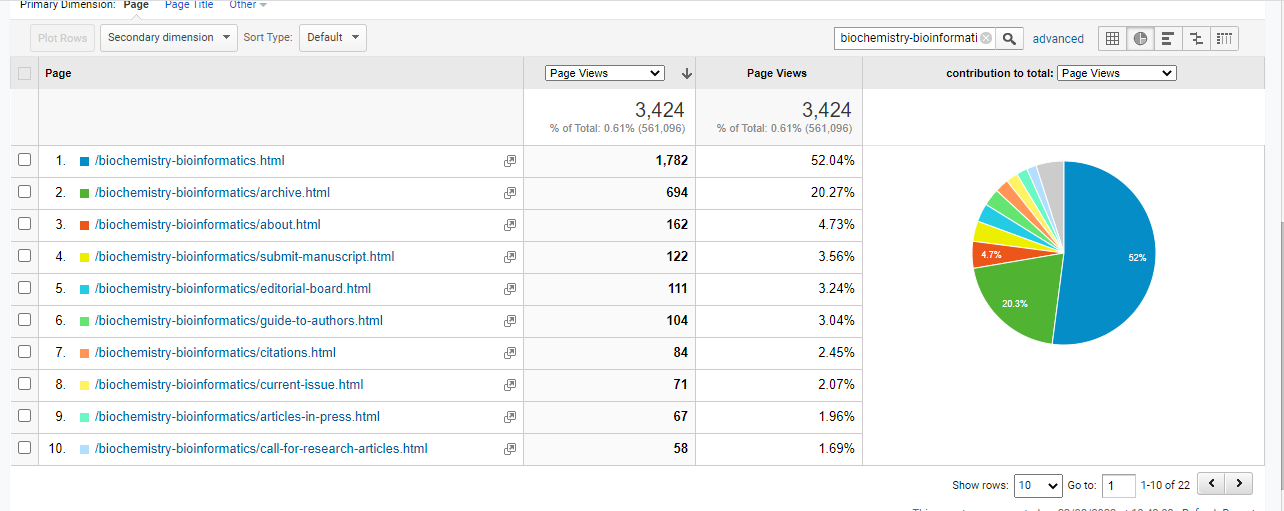Switch to the bar performance view

coord(1167,39)
